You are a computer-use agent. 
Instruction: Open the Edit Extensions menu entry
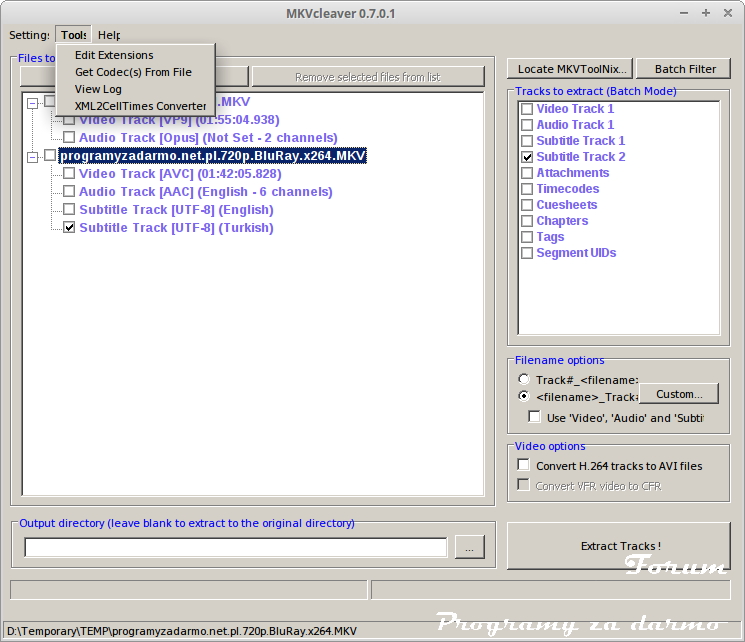click(x=114, y=55)
